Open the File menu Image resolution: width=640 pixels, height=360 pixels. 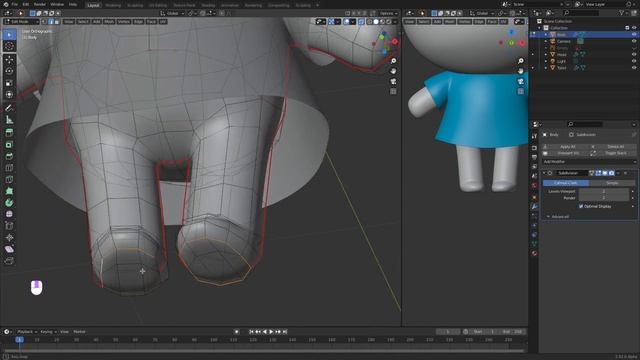click(x=15, y=4)
